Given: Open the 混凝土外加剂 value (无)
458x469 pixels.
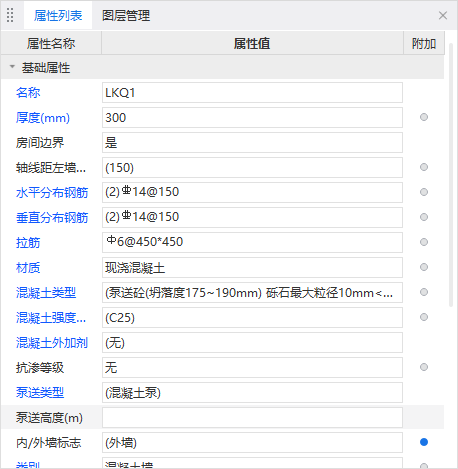Looking at the screenshot, I should pyautogui.click(x=252, y=343).
